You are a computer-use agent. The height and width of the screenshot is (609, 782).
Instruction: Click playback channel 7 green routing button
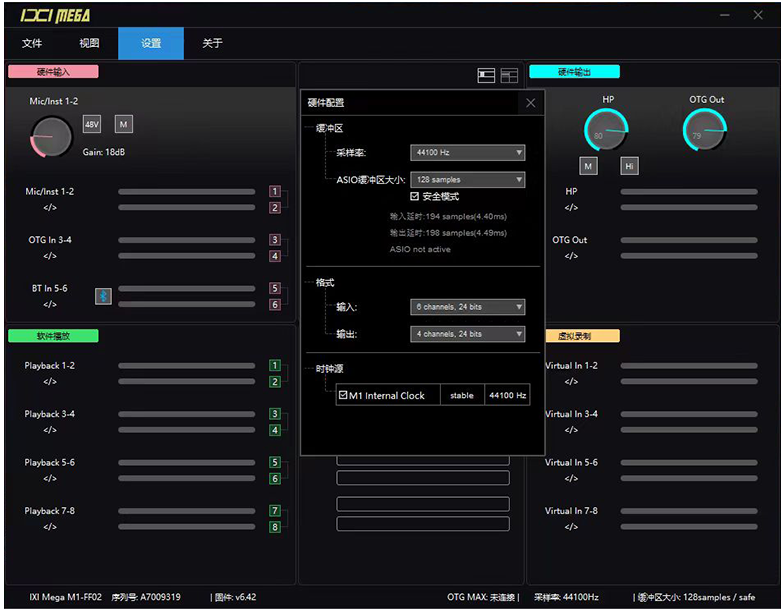click(x=275, y=510)
